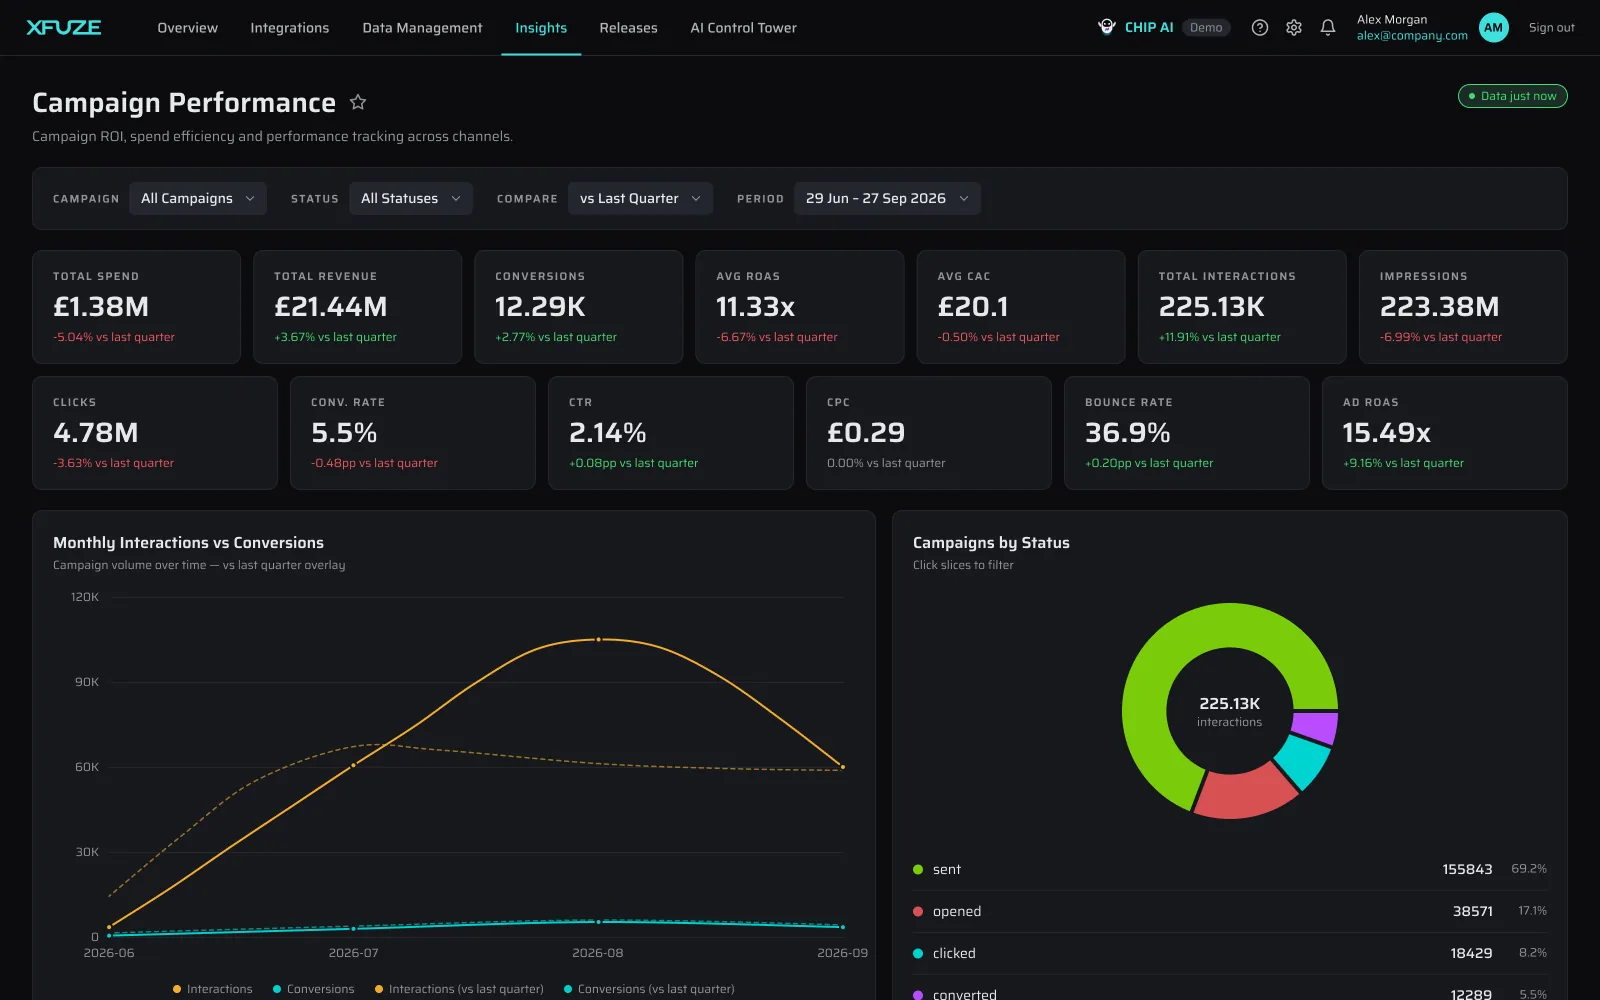Click the red opened donut slice
Screen dimensions: 1600x1000
click(x=1242, y=794)
